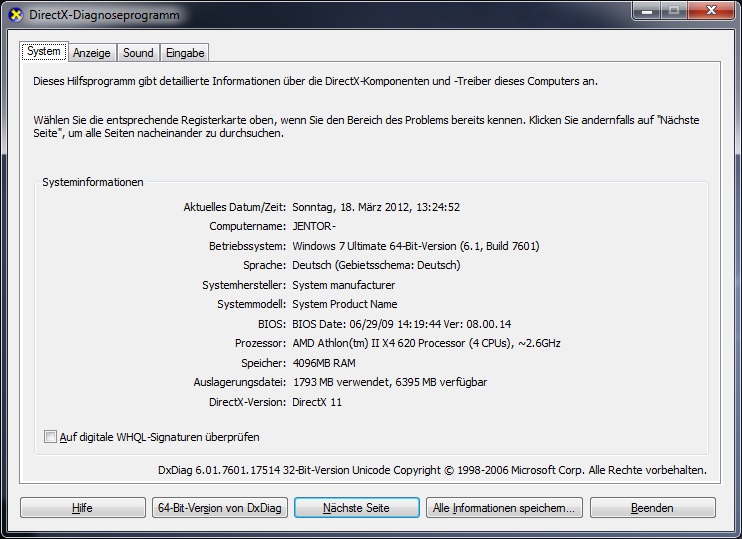Click the Systeminformationen group heading
Image resolution: width=742 pixels, height=539 pixels.
click(x=93, y=182)
